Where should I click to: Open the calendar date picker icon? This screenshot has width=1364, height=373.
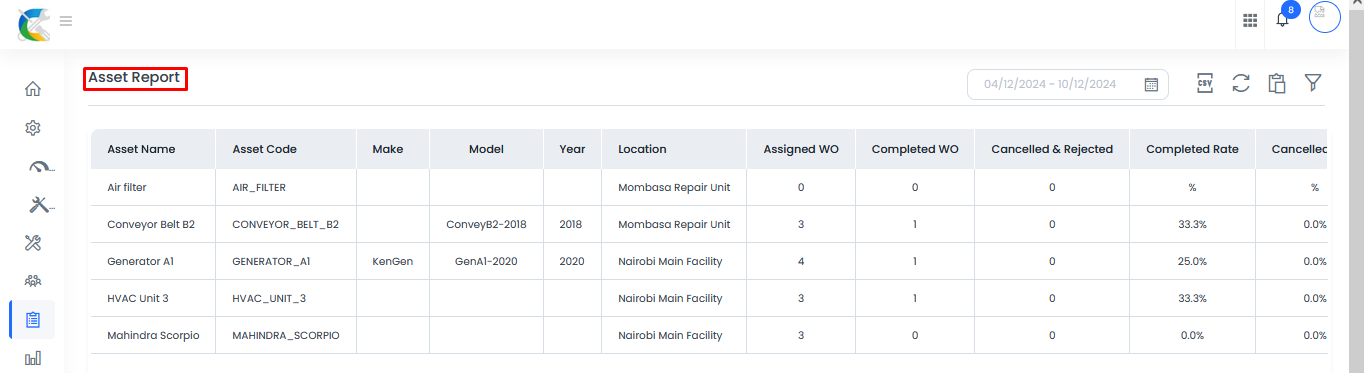click(x=1151, y=85)
